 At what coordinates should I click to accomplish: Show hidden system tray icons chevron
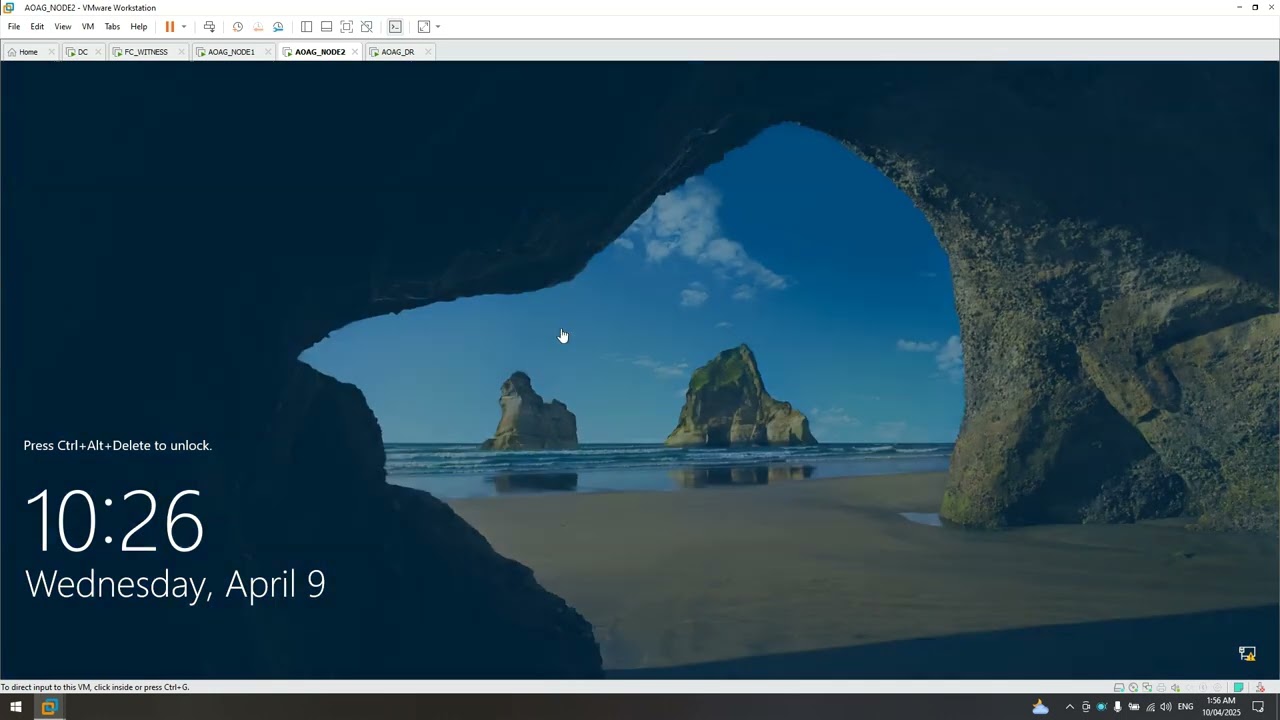[x=1069, y=707]
